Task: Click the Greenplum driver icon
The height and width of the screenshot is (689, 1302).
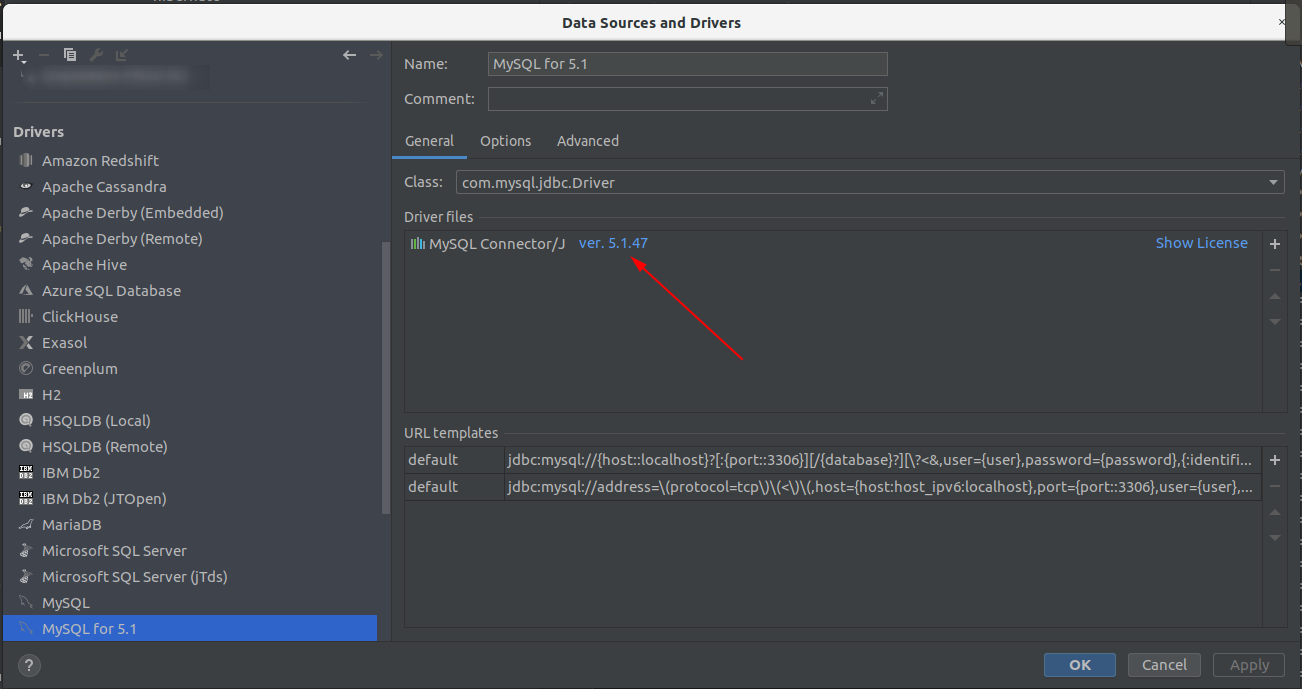Action: tap(26, 368)
